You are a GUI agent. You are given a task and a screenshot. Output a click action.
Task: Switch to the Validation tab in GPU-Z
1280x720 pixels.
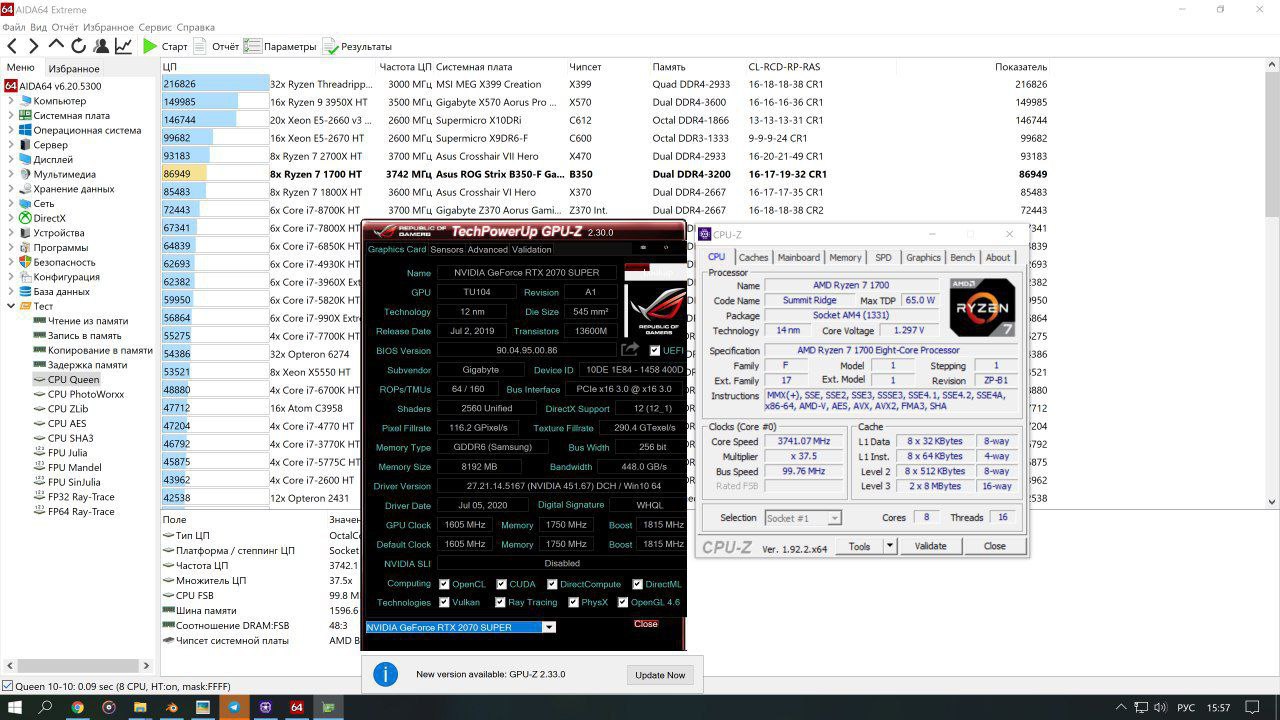531,250
